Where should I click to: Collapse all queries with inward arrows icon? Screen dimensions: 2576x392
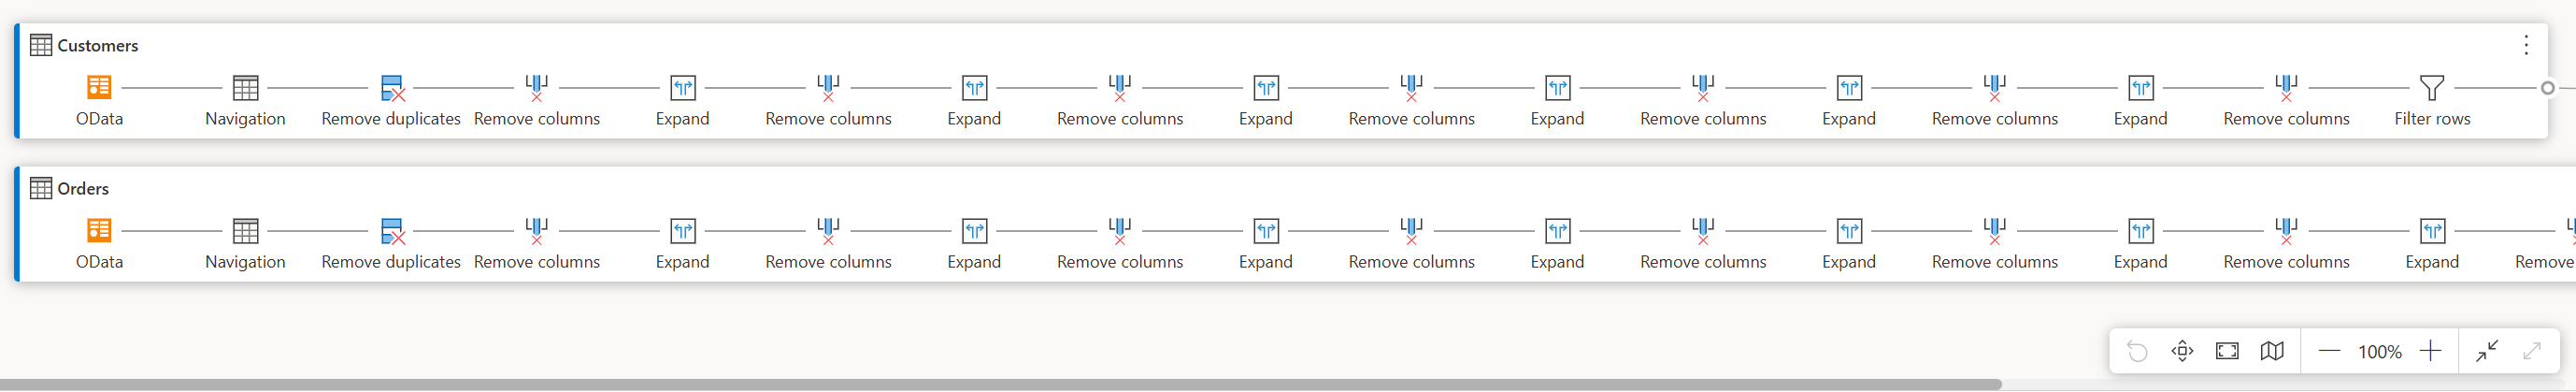[x=2487, y=351]
